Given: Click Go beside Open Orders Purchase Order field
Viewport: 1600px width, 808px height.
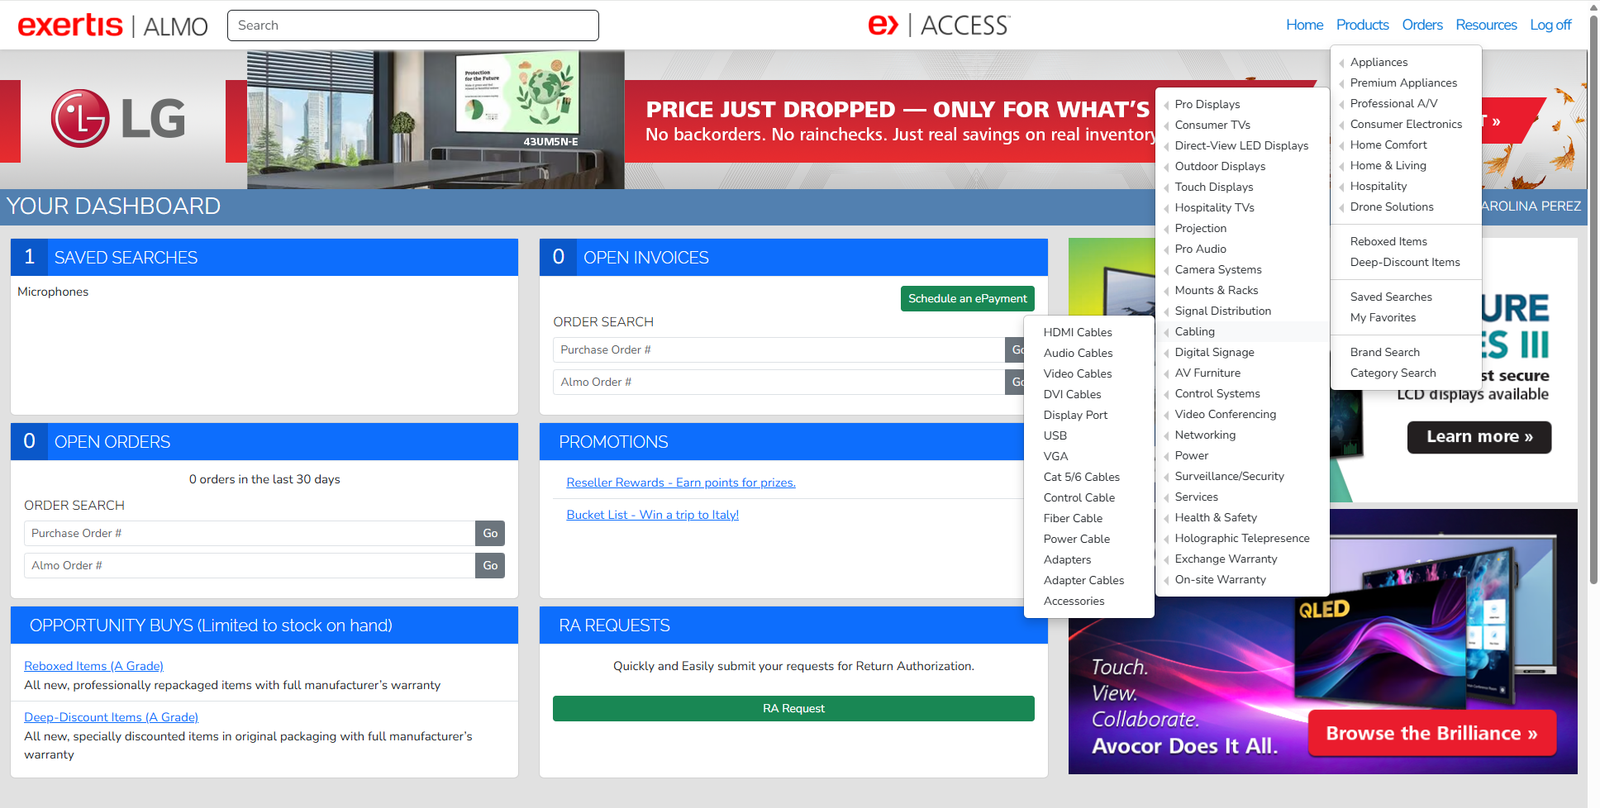Looking at the screenshot, I should [x=490, y=534].
